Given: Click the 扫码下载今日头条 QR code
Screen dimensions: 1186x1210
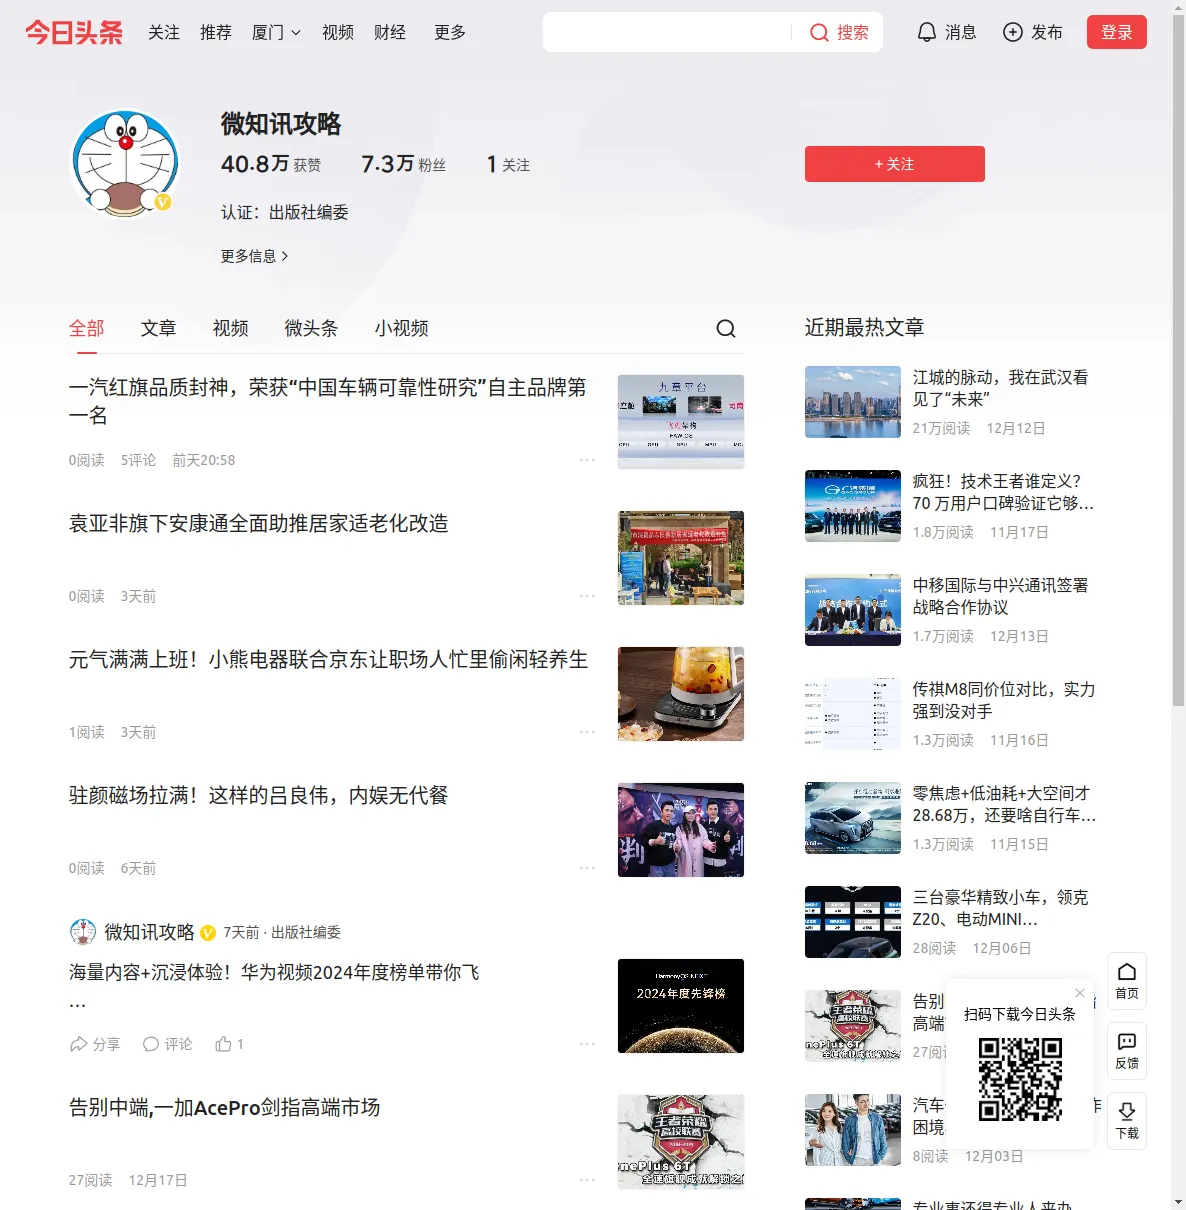Looking at the screenshot, I should (x=1020, y=1079).
